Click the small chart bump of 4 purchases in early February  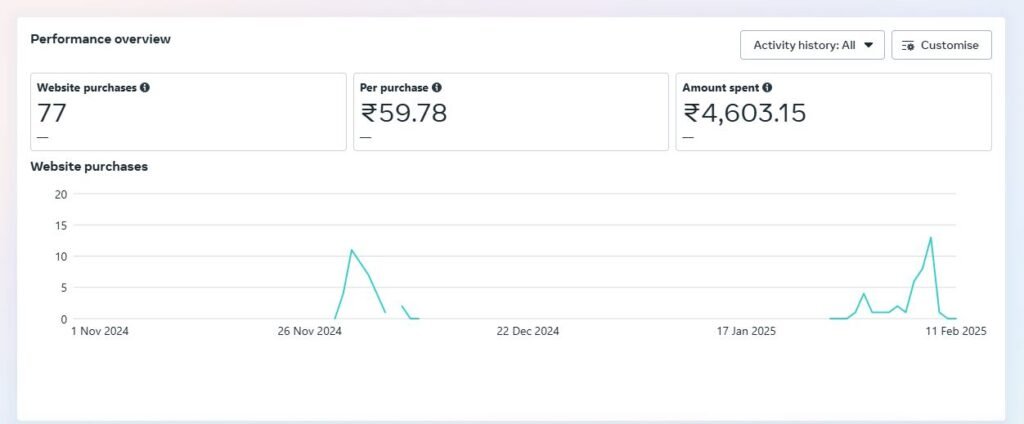[x=863, y=294]
